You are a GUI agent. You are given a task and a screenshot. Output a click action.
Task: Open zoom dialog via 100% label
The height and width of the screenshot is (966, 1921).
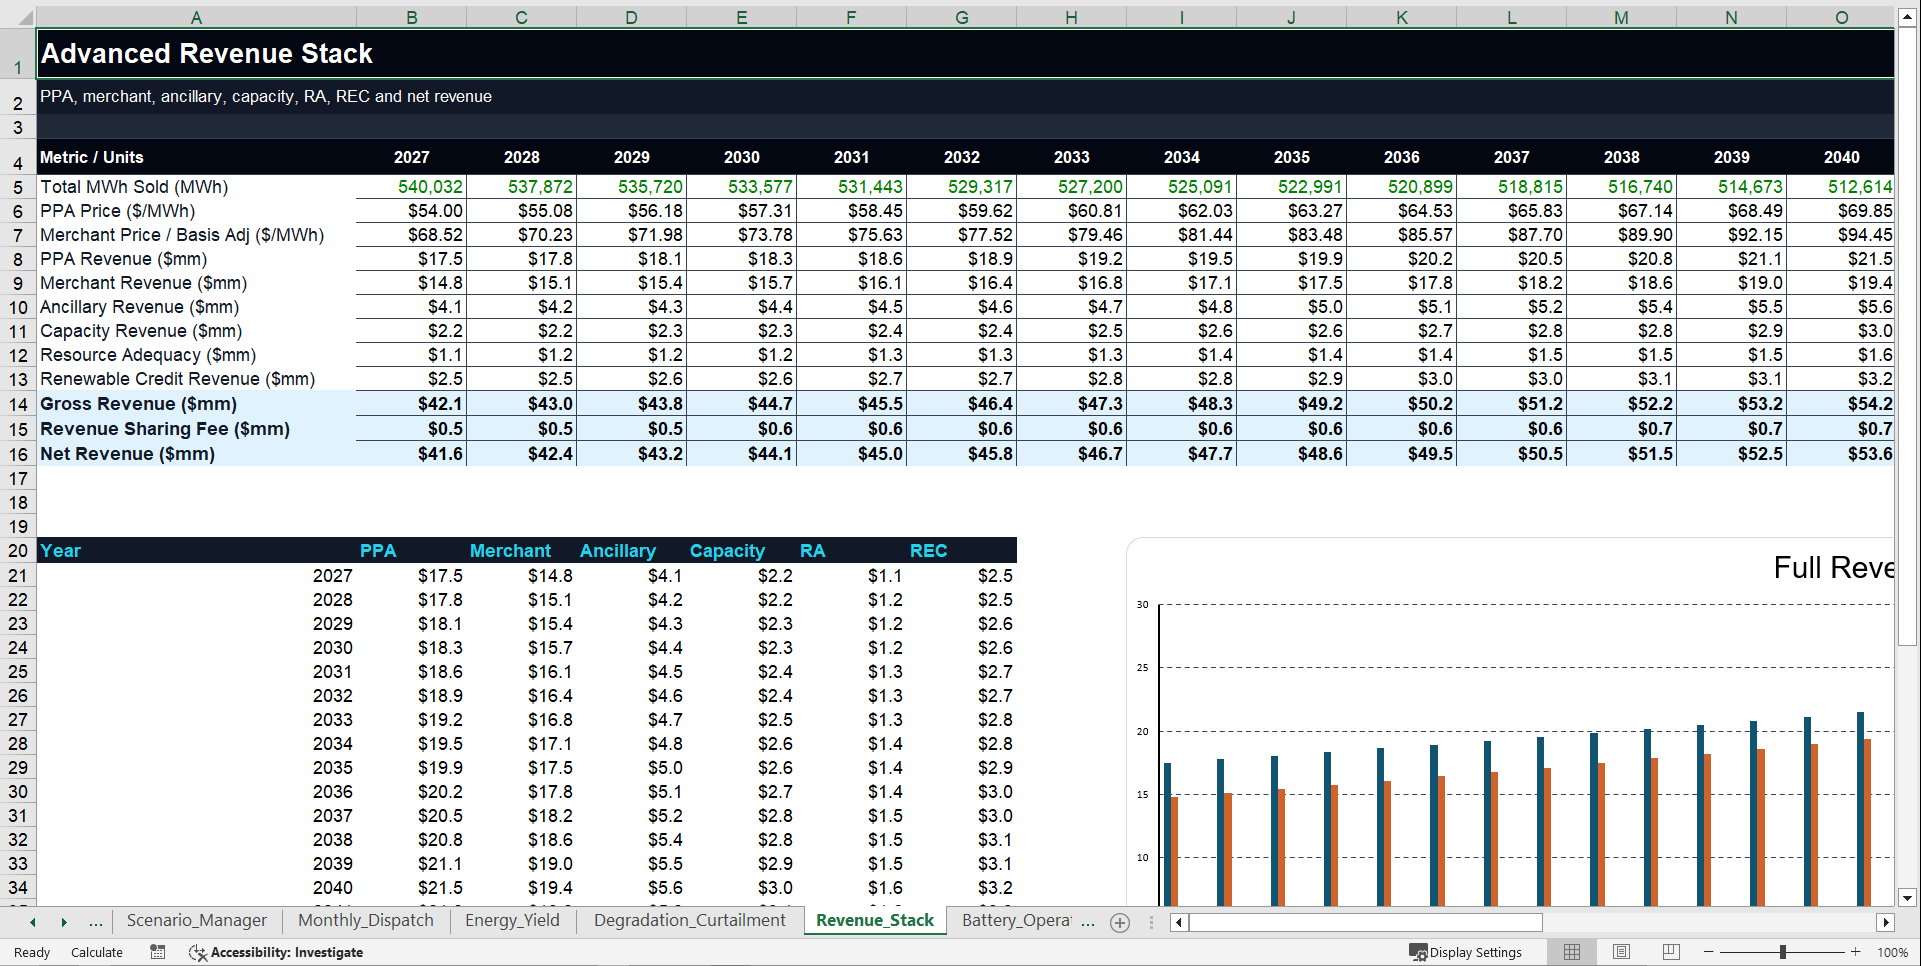[x=1892, y=952]
